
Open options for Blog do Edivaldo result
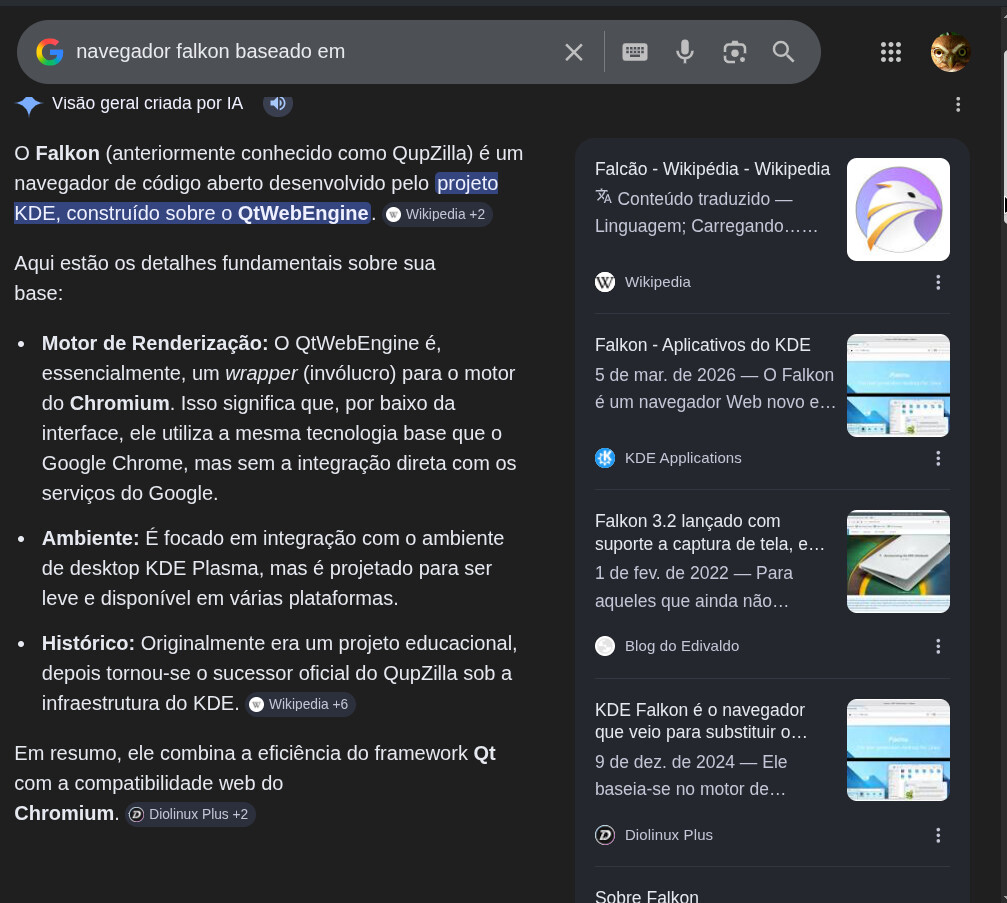pos(937,646)
